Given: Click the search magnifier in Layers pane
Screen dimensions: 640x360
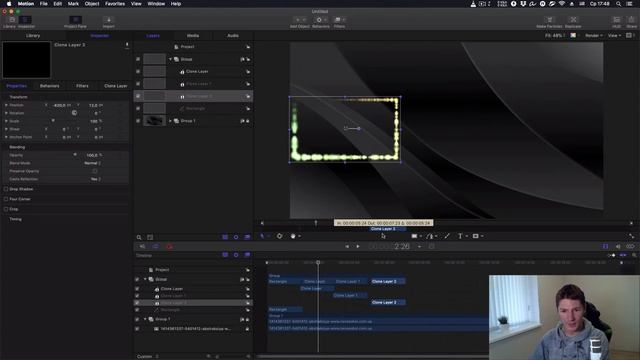Looking at the screenshot, I should tap(139, 237).
